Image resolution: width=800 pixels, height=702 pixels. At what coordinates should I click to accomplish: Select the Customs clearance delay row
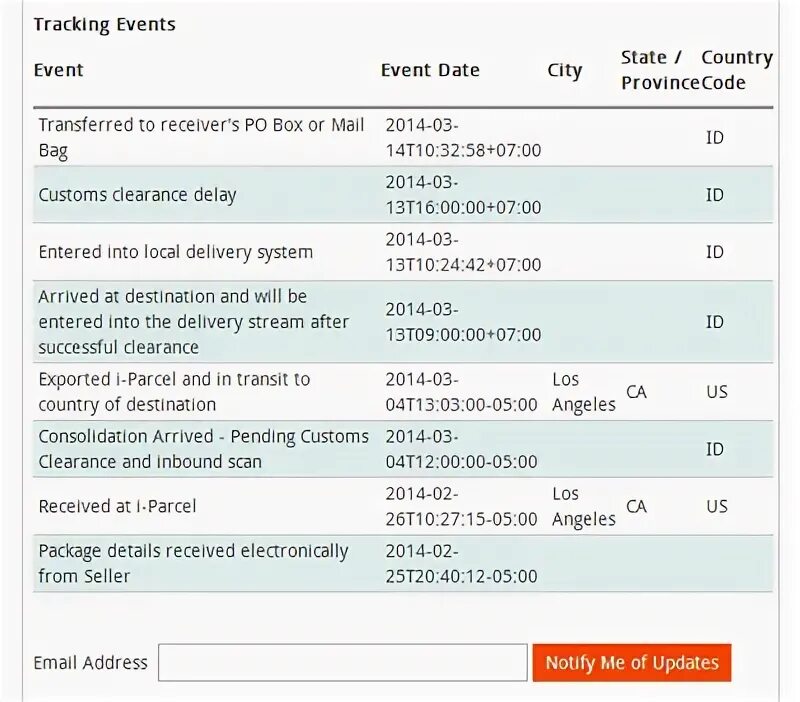[403, 194]
